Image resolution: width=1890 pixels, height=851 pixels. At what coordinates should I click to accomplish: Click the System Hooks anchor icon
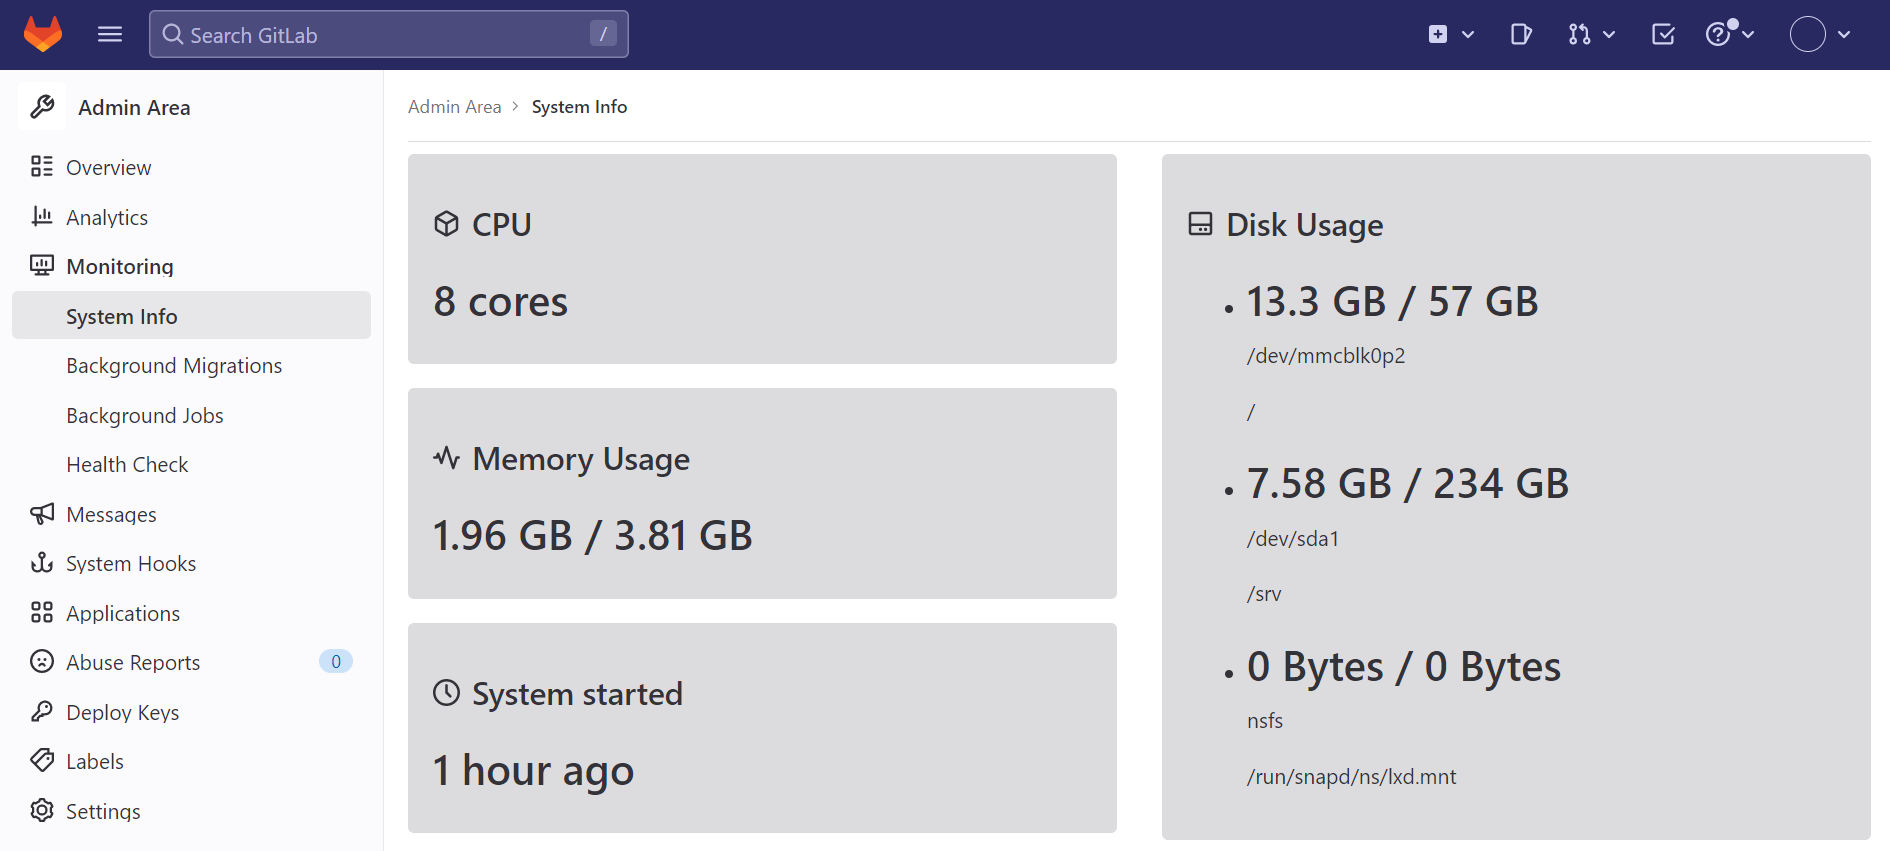pyautogui.click(x=42, y=562)
